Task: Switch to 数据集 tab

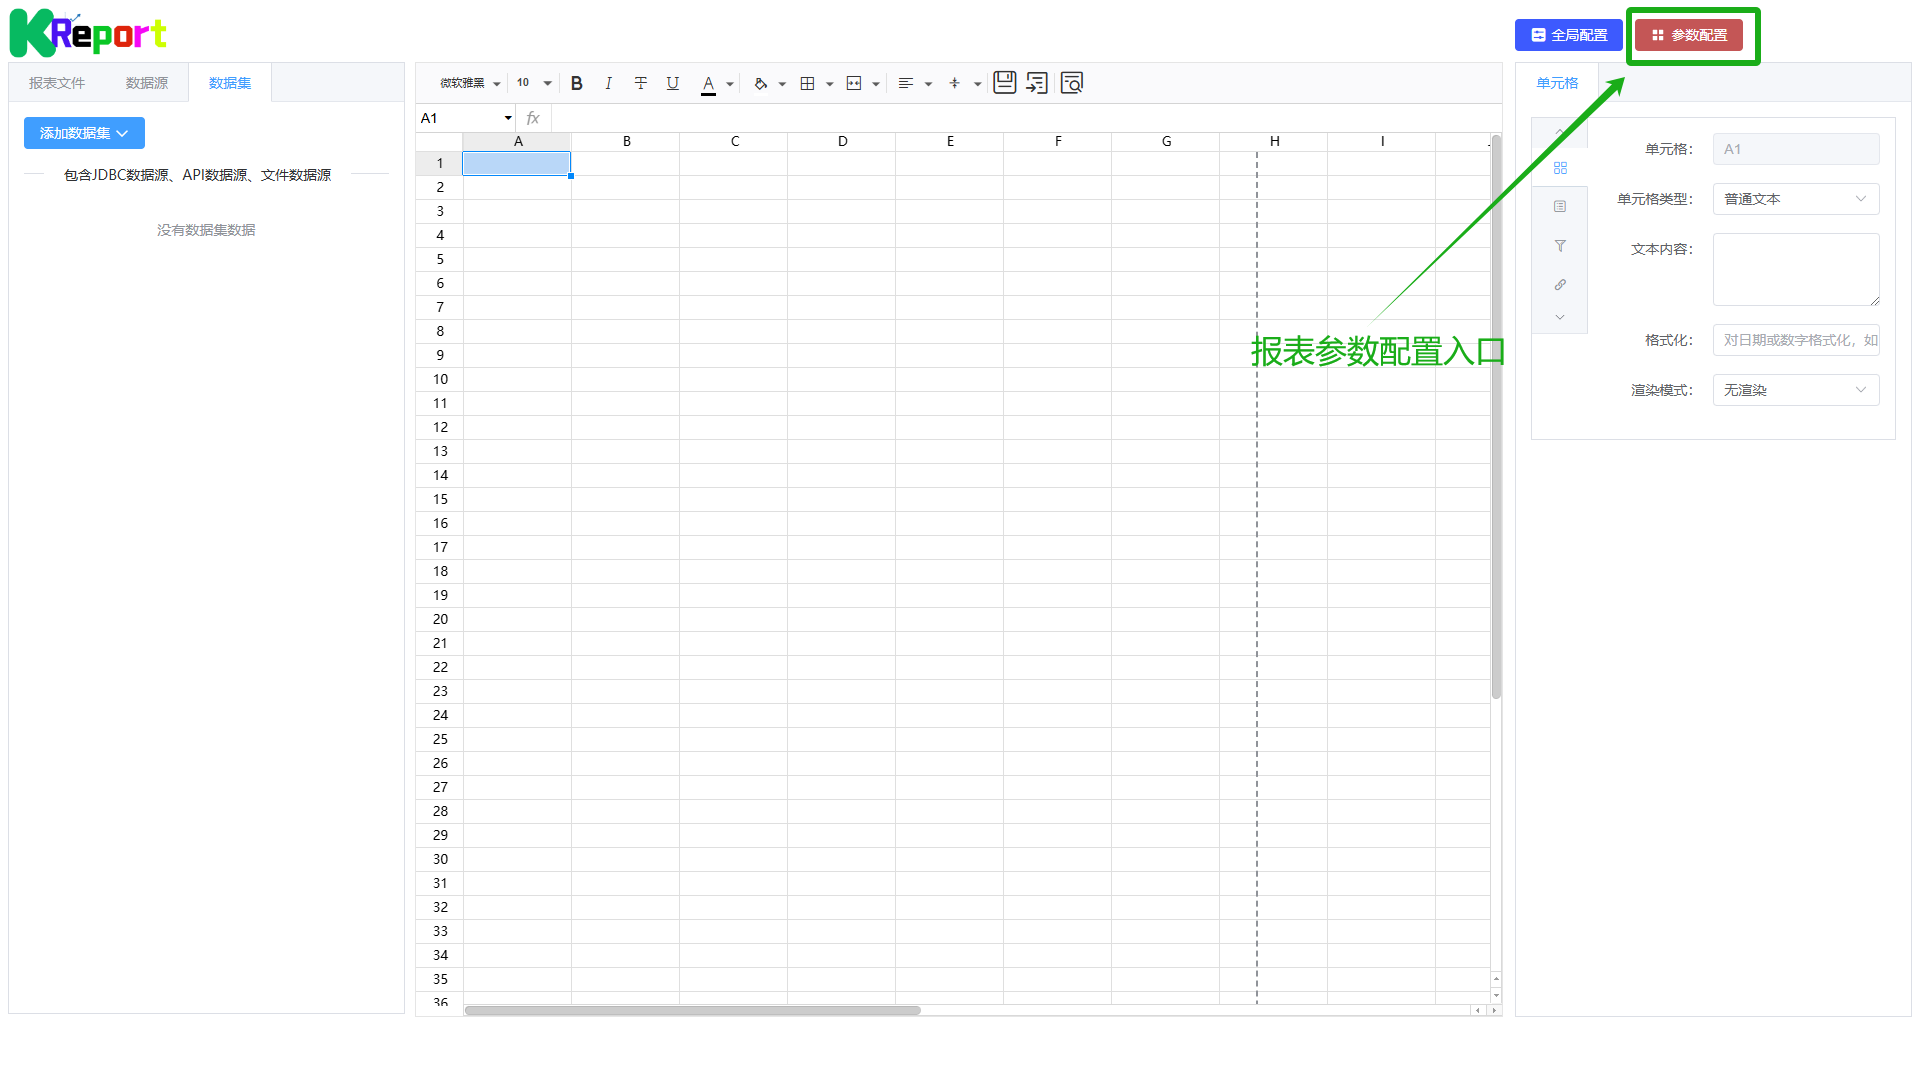Action: (x=230, y=83)
